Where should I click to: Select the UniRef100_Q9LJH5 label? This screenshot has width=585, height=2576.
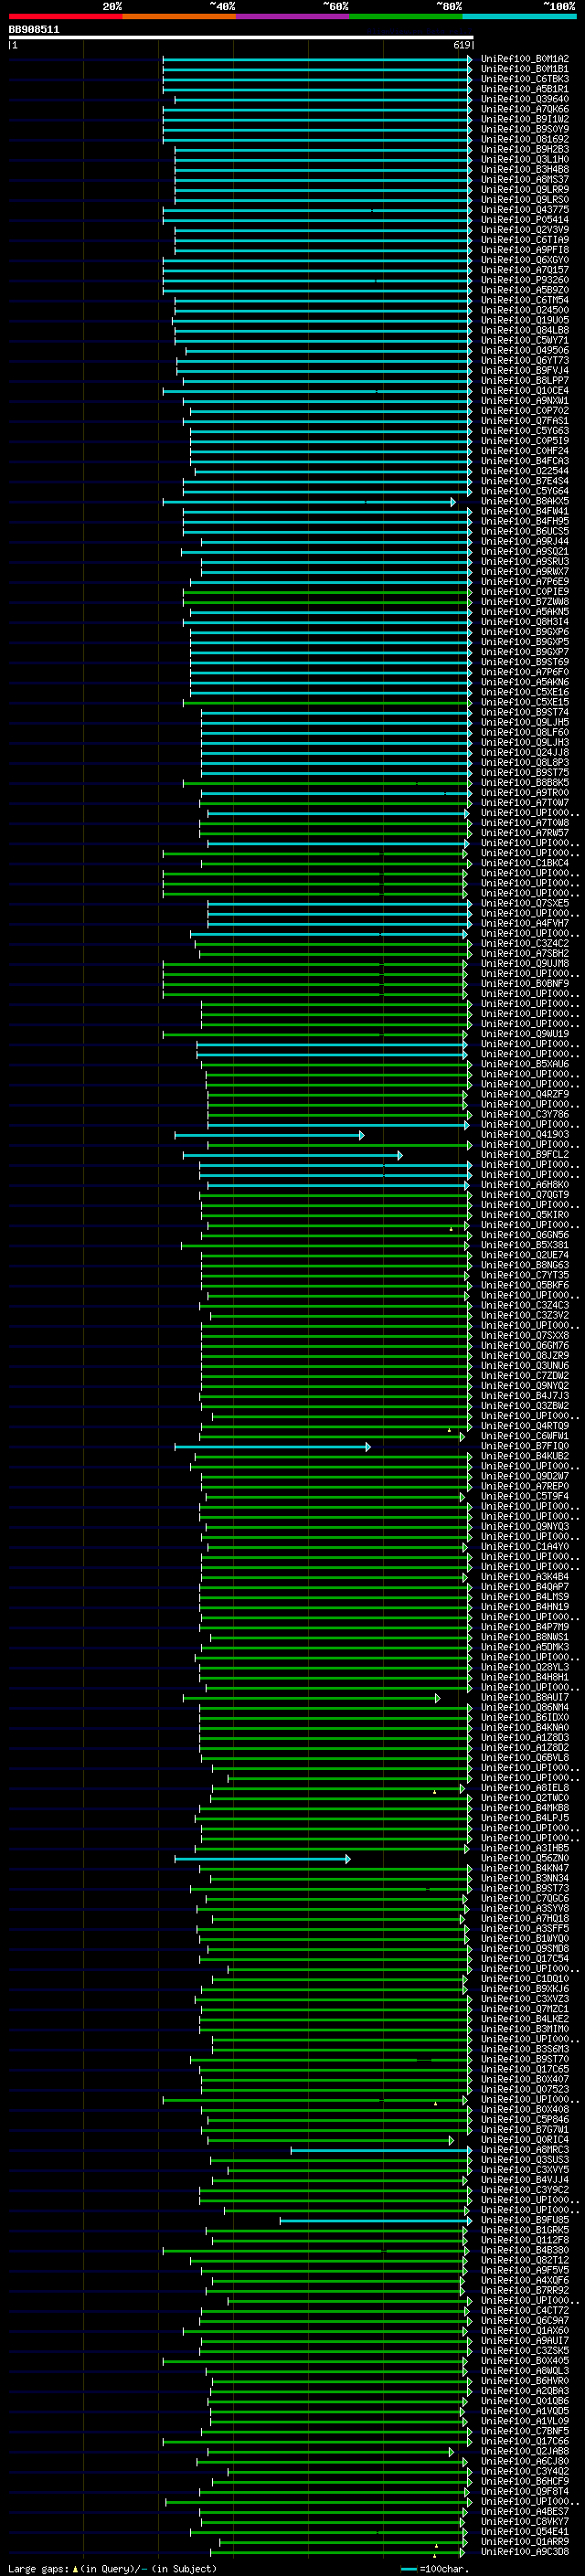[525, 722]
